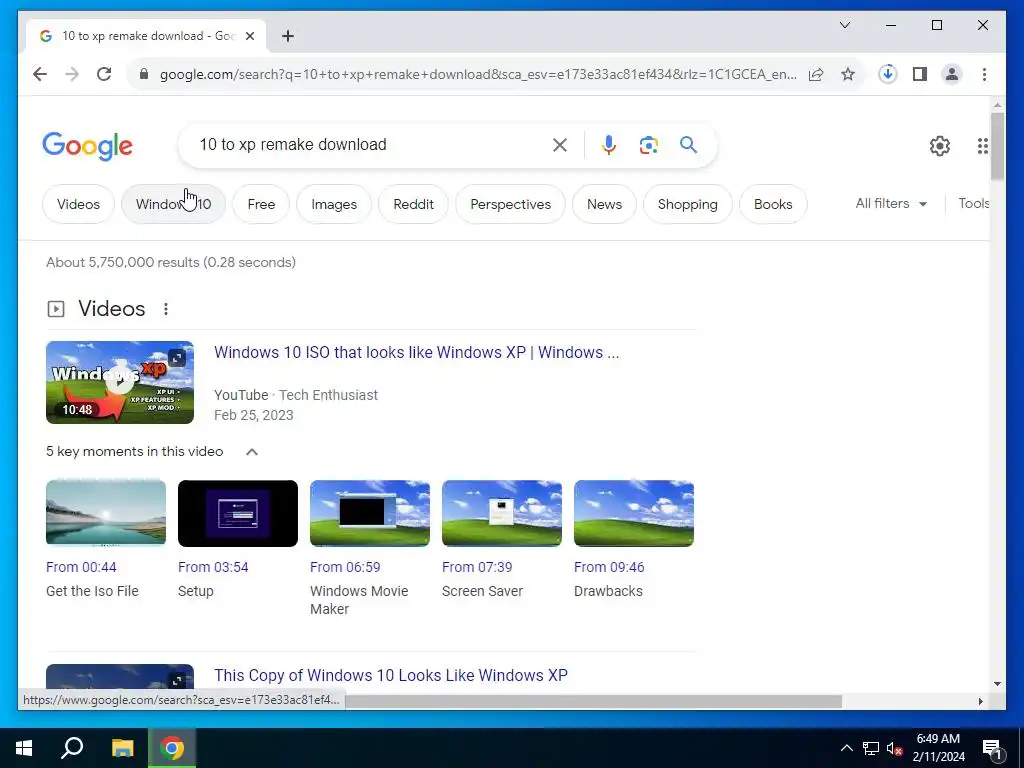Open Videos section three-dot options

point(166,309)
